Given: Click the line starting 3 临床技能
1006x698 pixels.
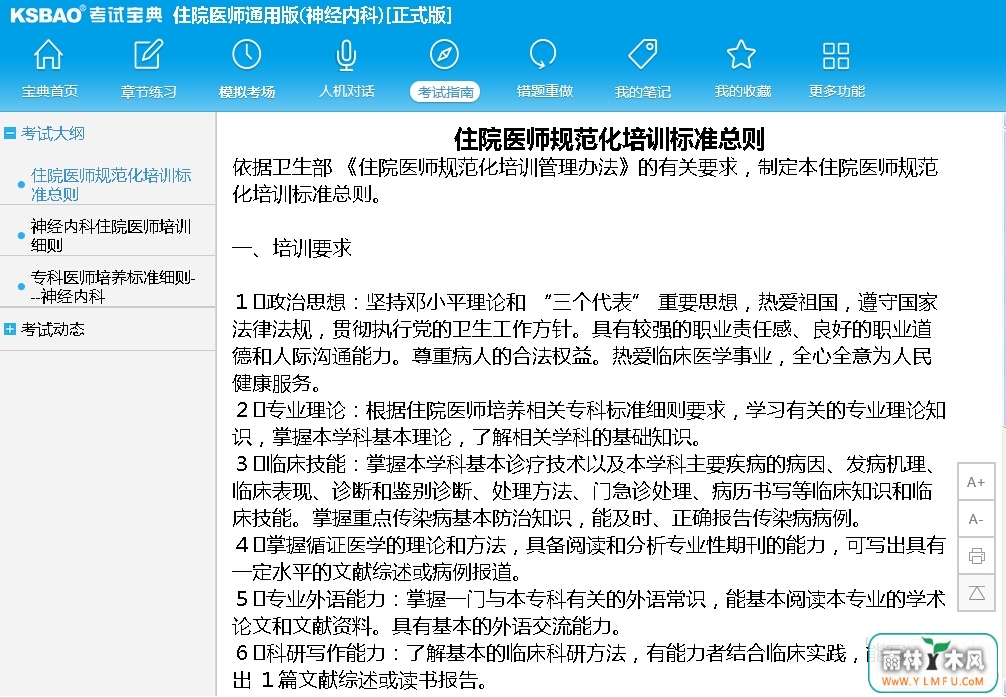Looking at the screenshot, I should [x=586, y=464].
